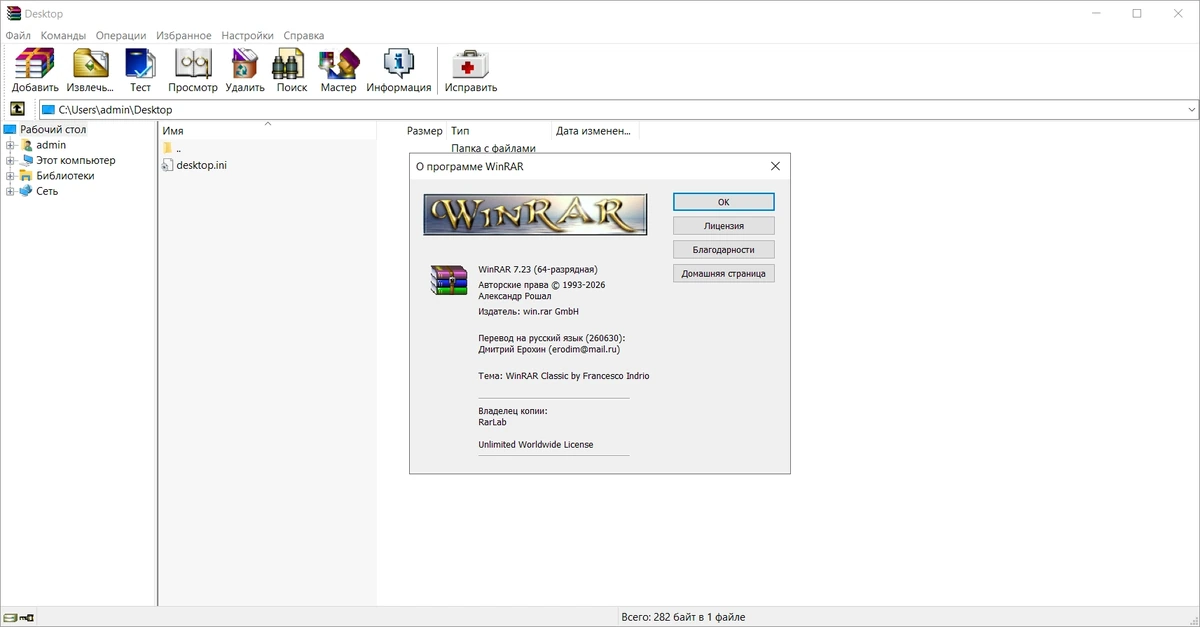The image size is (1200, 627).
Task: Click 'Unlimited Worldwide License' text
Action: pyautogui.click(x=536, y=445)
